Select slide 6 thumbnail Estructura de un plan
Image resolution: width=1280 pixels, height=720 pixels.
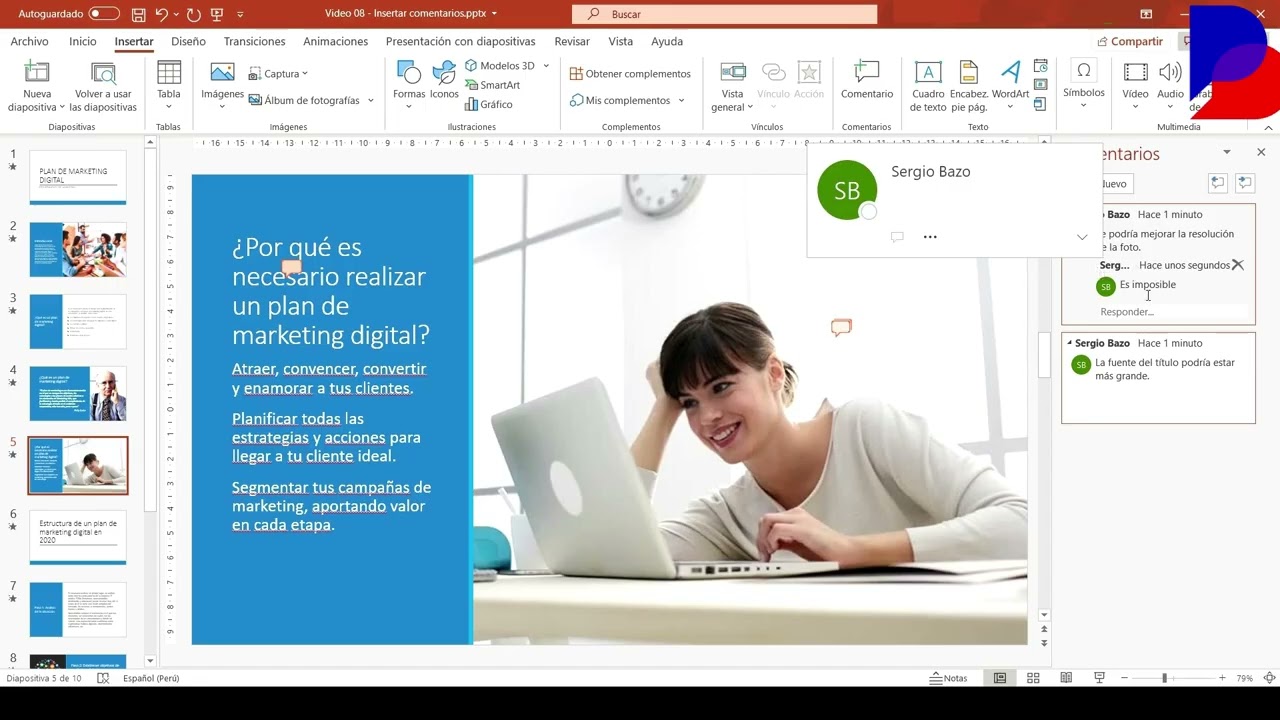coord(78,537)
